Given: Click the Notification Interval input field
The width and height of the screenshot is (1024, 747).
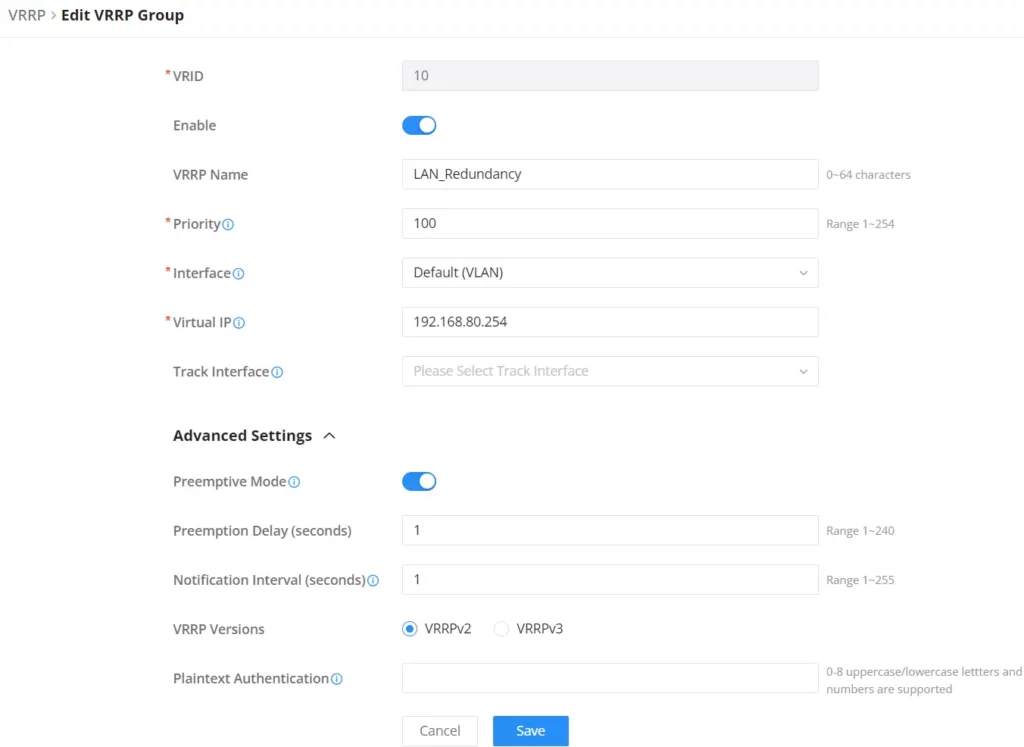Looking at the screenshot, I should 610,580.
